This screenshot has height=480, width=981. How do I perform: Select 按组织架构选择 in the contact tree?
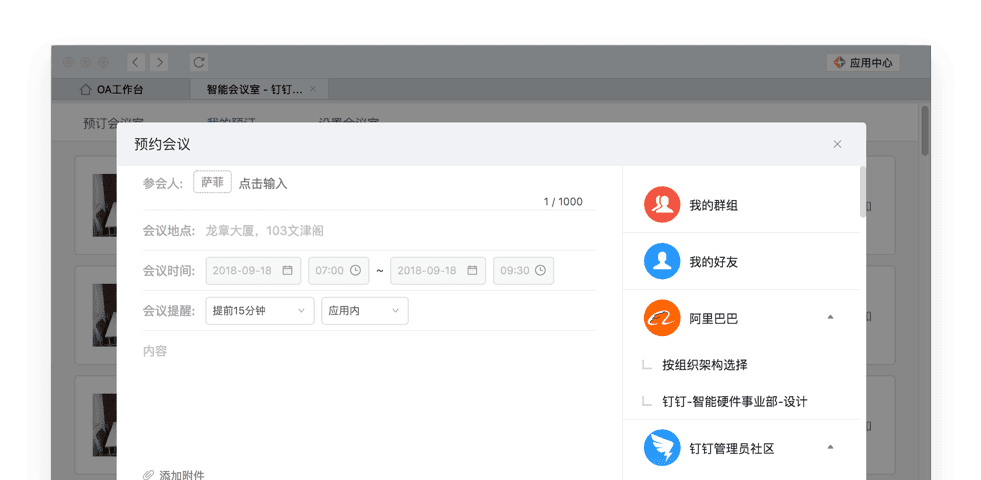[x=704, y=365]
